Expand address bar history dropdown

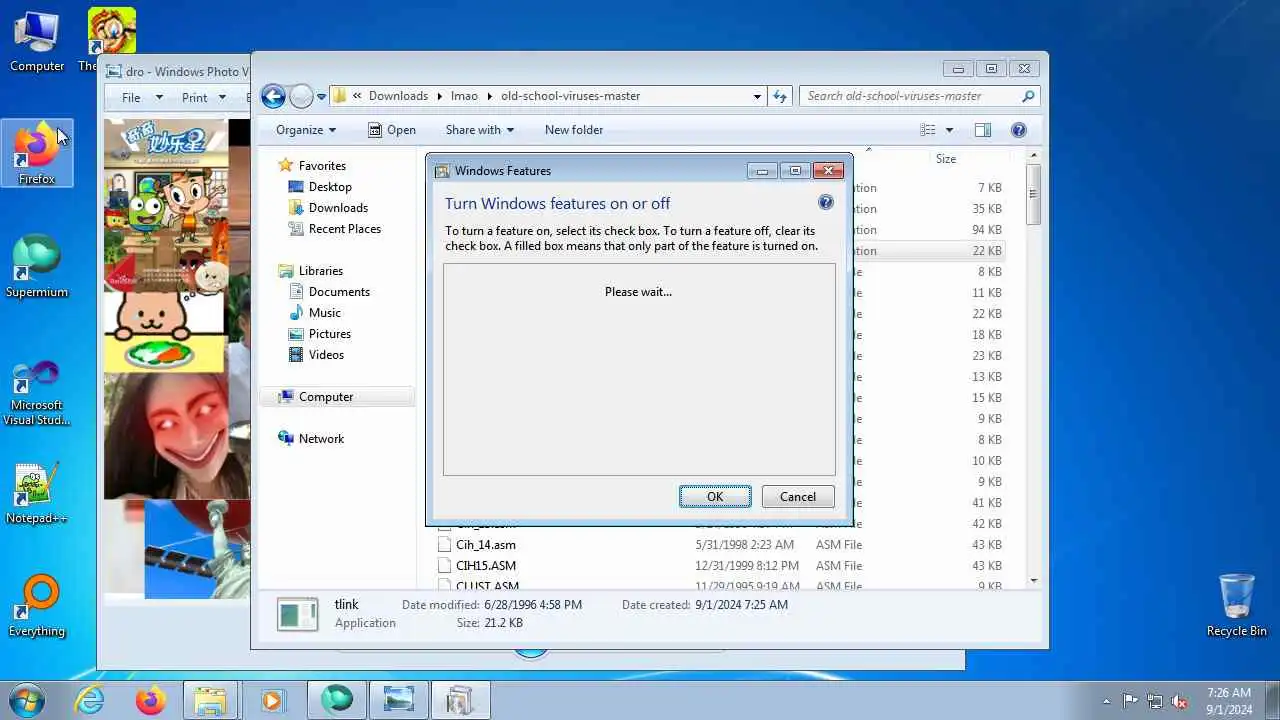[x=757, y=96]
